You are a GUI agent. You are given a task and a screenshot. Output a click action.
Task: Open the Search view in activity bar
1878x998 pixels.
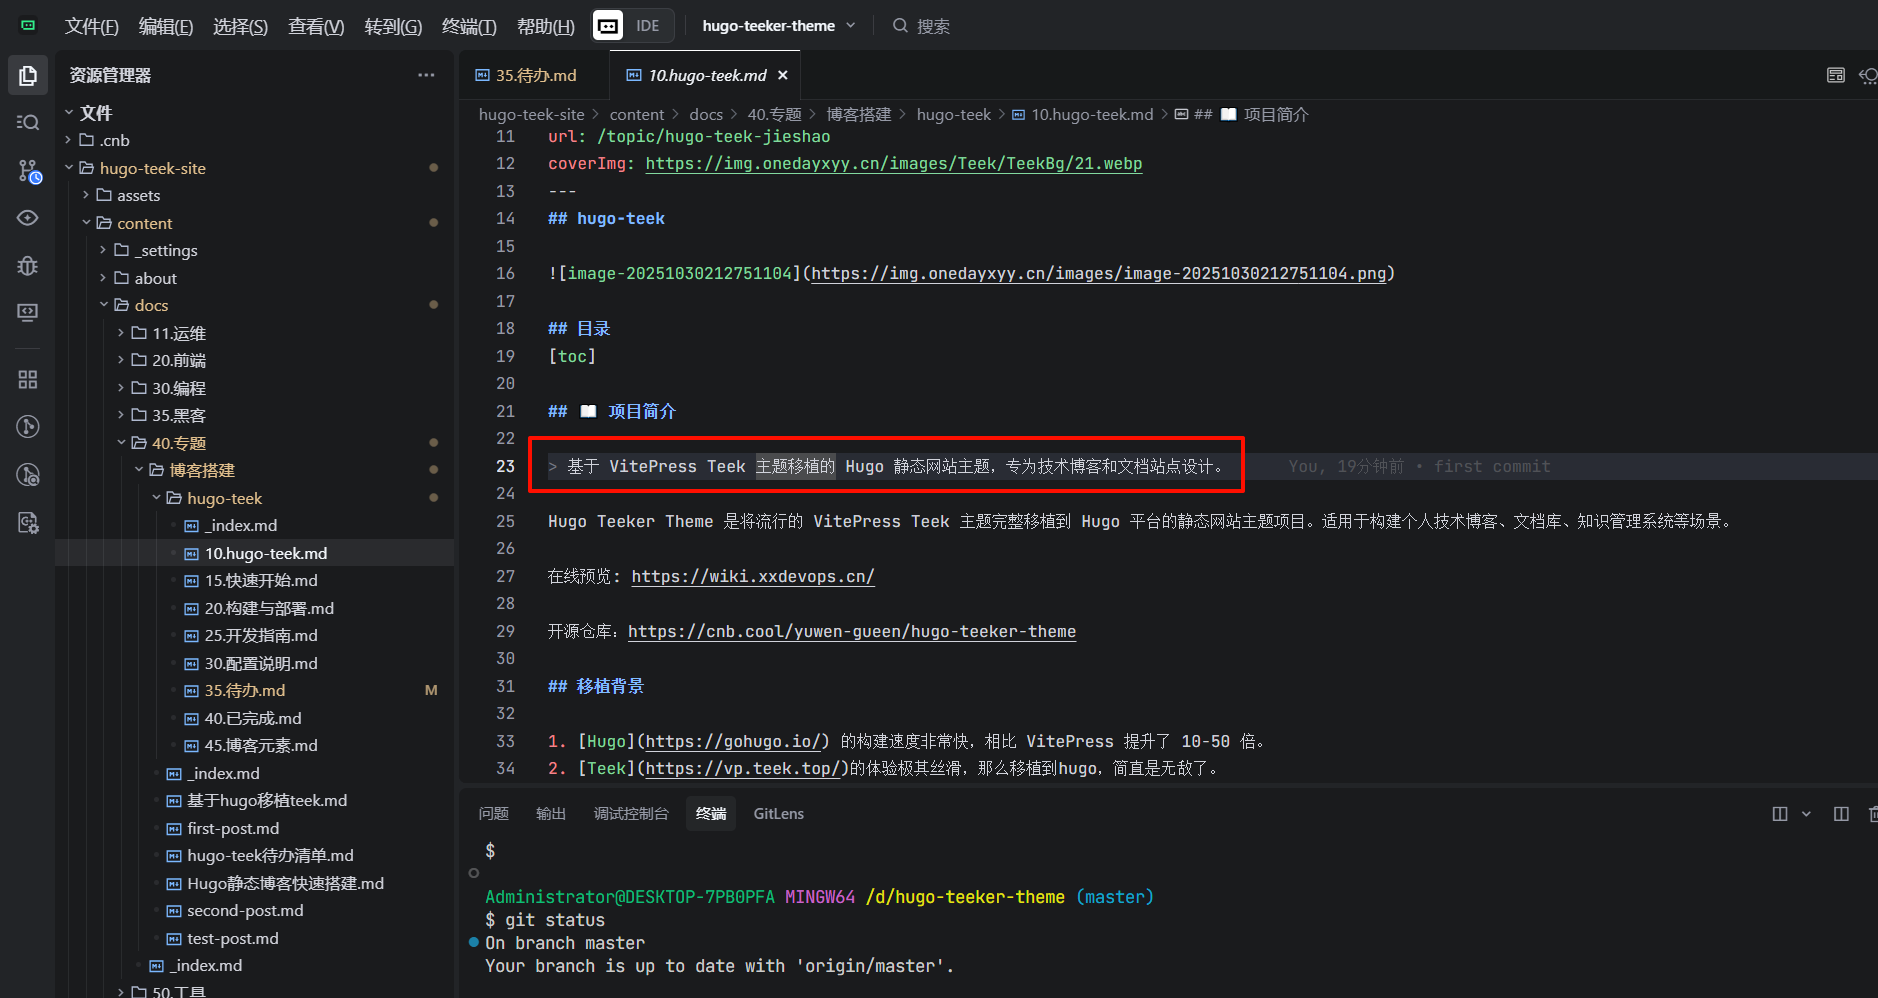(x=28, y=122)
